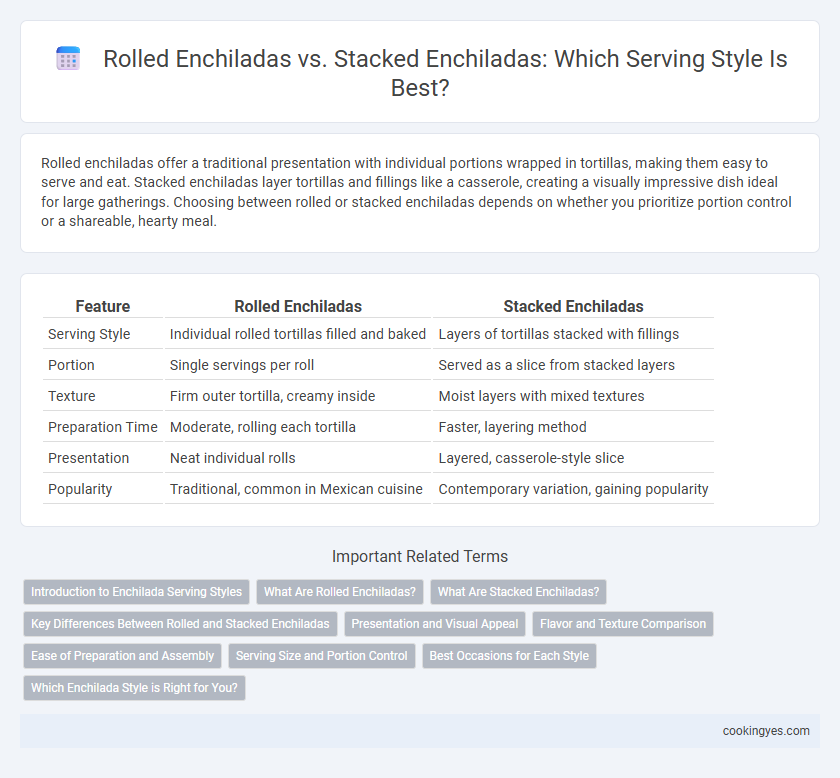Select the Popularity row label
The width and height of the screenshot is (840, 778).
point(80,489)
